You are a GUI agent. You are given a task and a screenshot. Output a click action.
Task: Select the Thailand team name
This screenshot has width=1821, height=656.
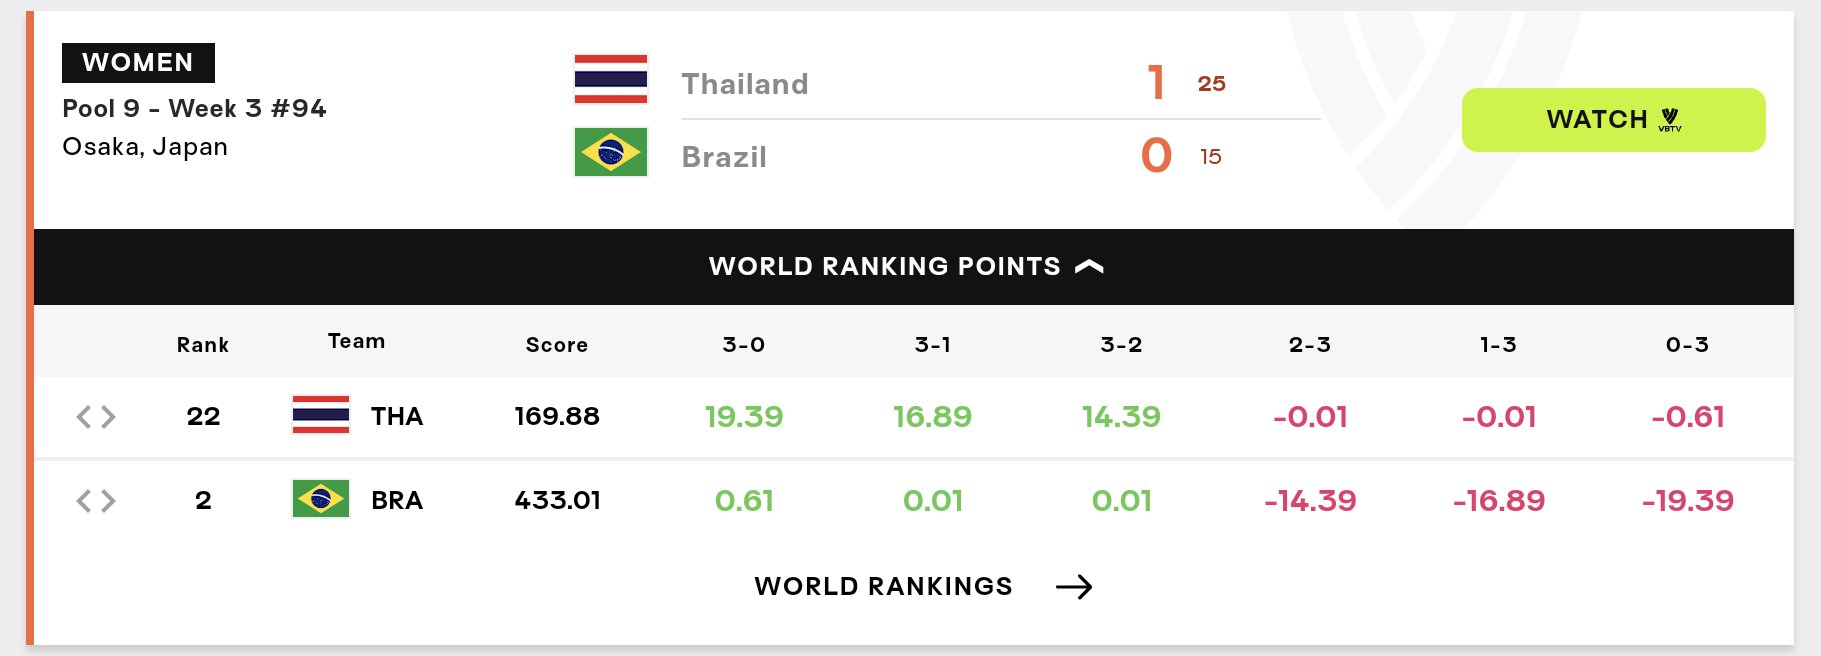745,84
